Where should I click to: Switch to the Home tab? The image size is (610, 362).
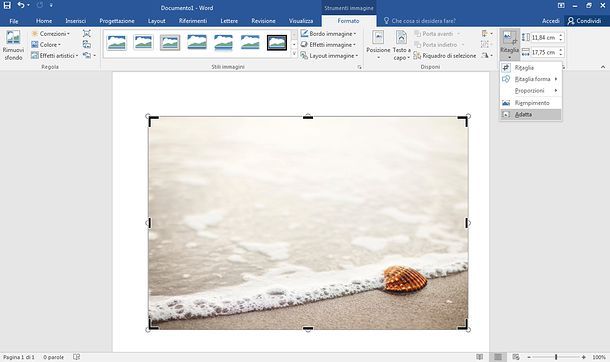[44, 21]
